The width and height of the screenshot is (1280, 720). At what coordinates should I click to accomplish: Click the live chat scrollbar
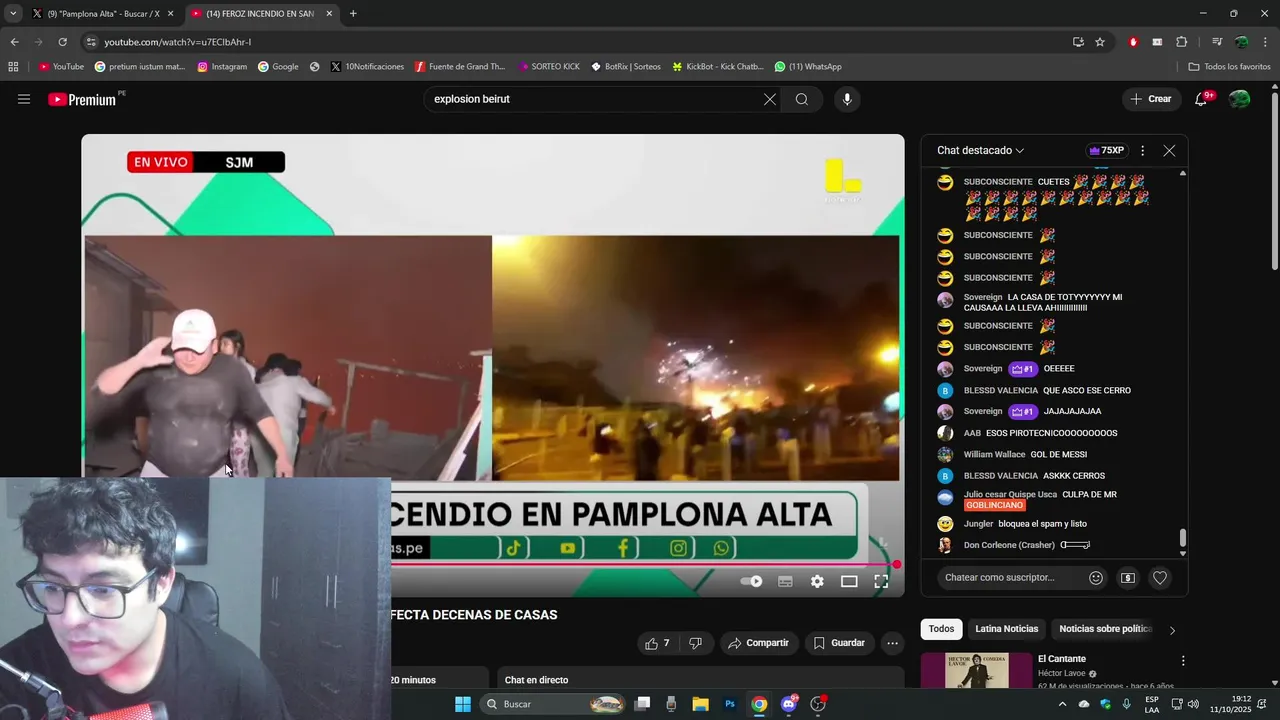1183,538
